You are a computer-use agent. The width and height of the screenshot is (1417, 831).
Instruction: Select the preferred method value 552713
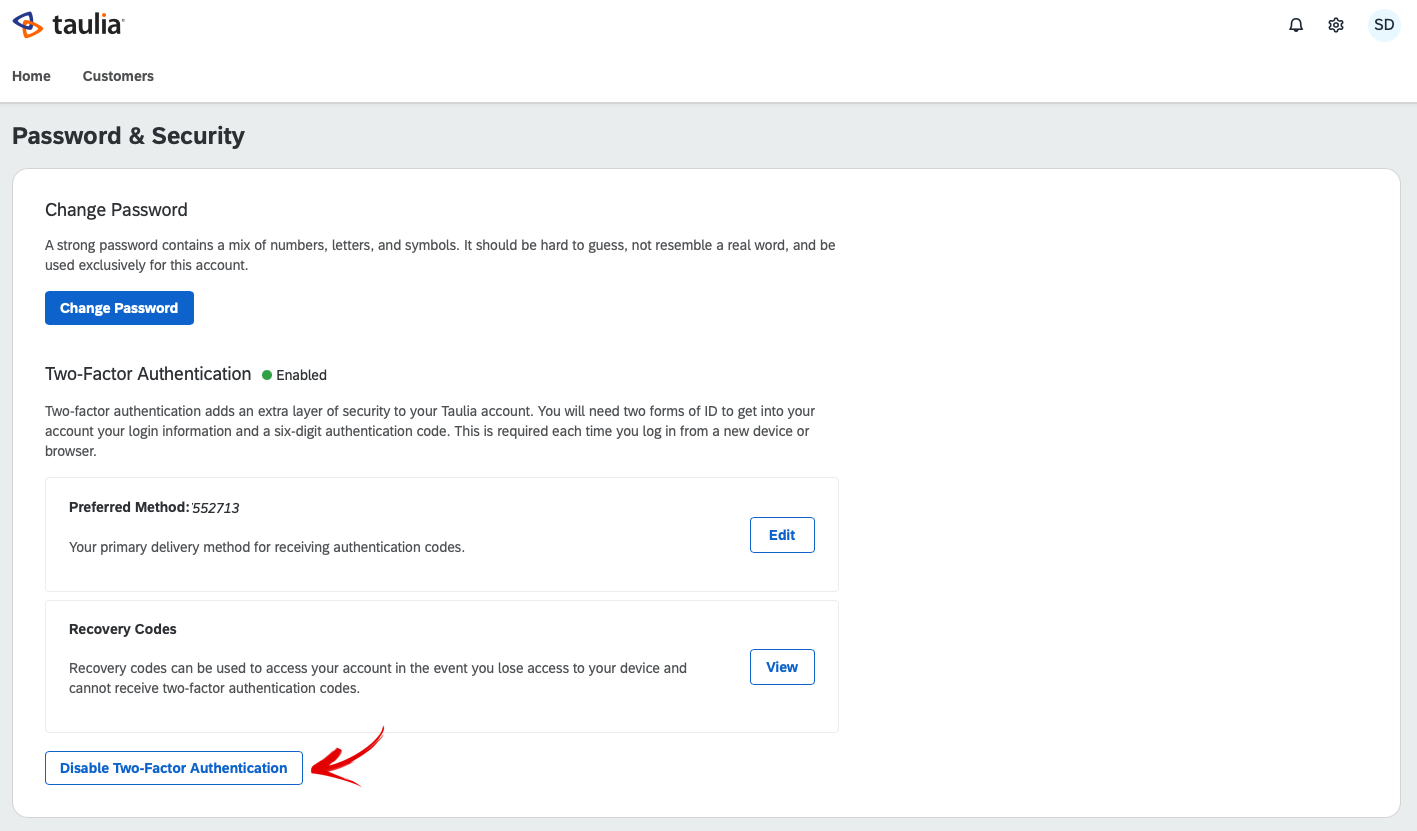(216, 508)
